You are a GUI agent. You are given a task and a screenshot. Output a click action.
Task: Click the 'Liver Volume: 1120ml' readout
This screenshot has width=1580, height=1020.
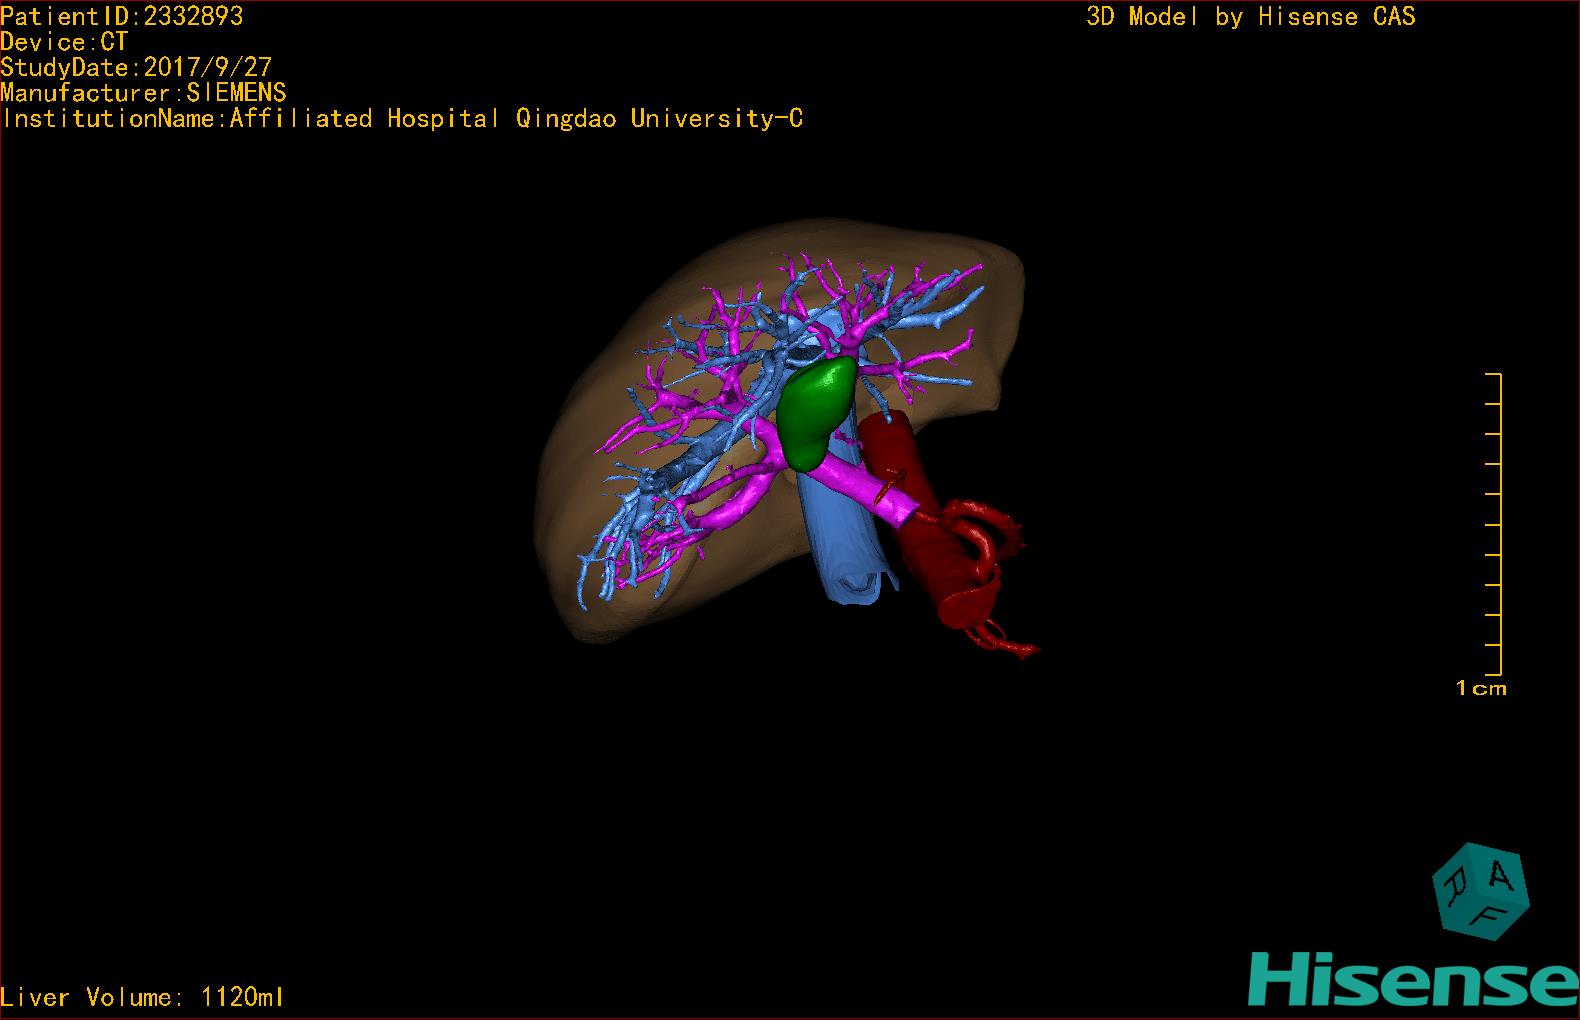[x=142, y=997]
